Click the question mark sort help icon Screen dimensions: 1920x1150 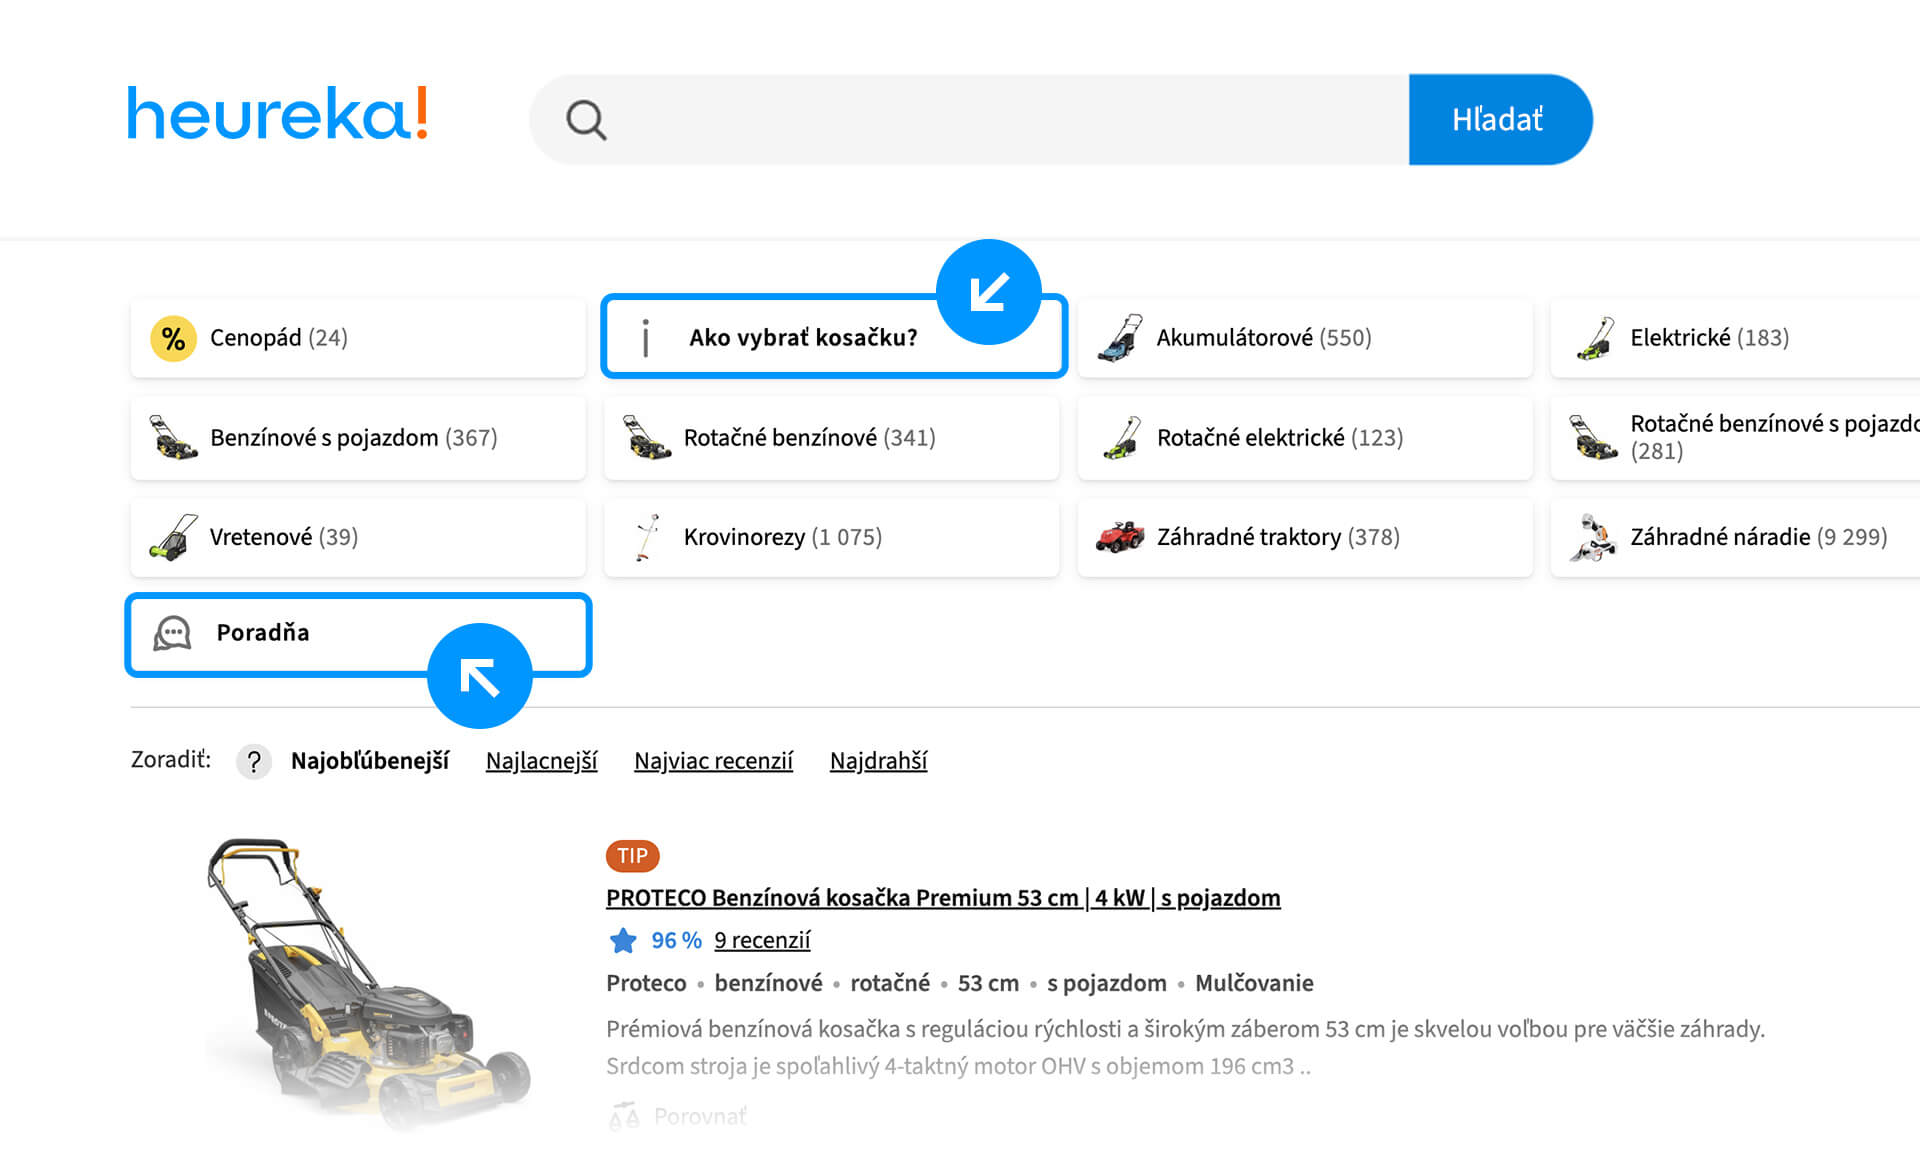tap(254, 762)
